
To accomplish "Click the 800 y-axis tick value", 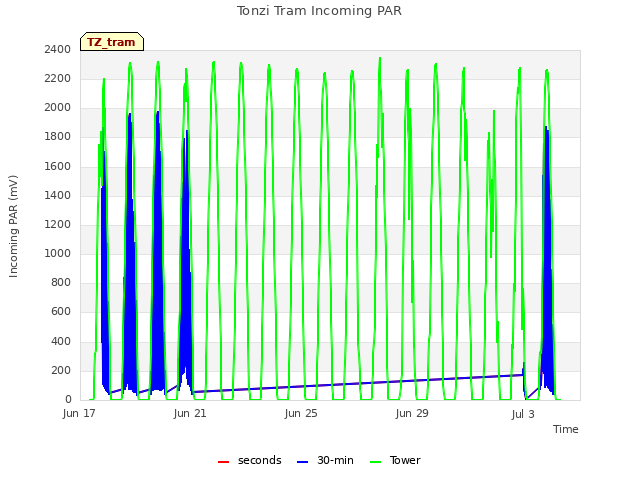I will point(61,282).
